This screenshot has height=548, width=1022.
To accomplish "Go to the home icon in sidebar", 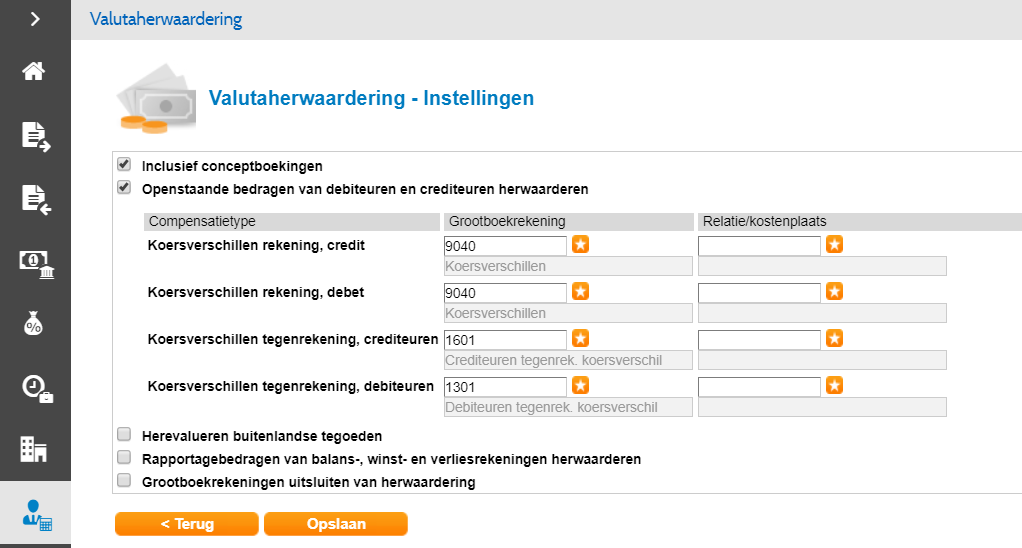I will (35, 72).
